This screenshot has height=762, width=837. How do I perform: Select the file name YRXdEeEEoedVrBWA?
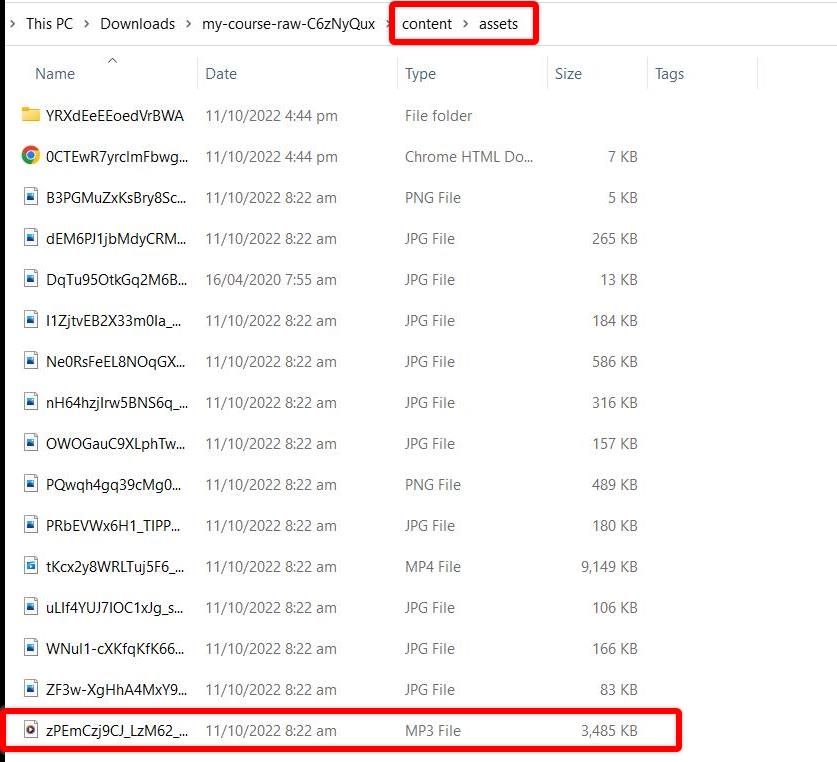tap(115, 115)
